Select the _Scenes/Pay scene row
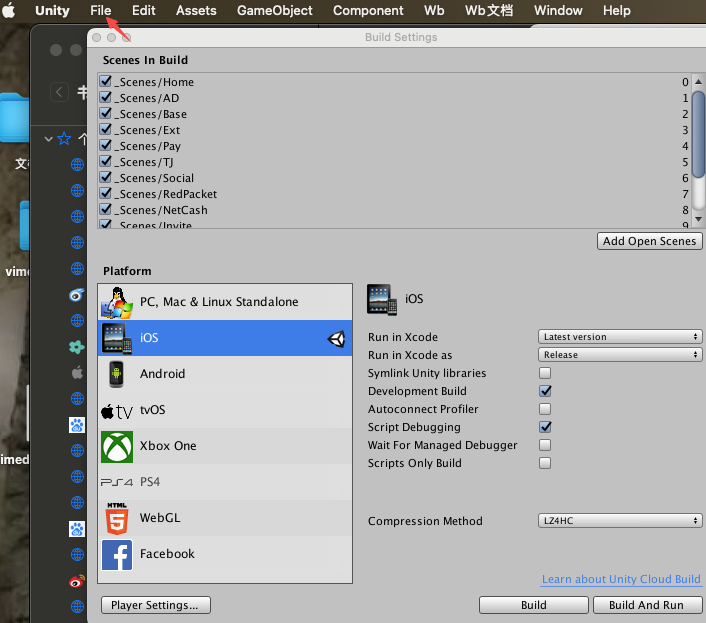 coord(394,146)
